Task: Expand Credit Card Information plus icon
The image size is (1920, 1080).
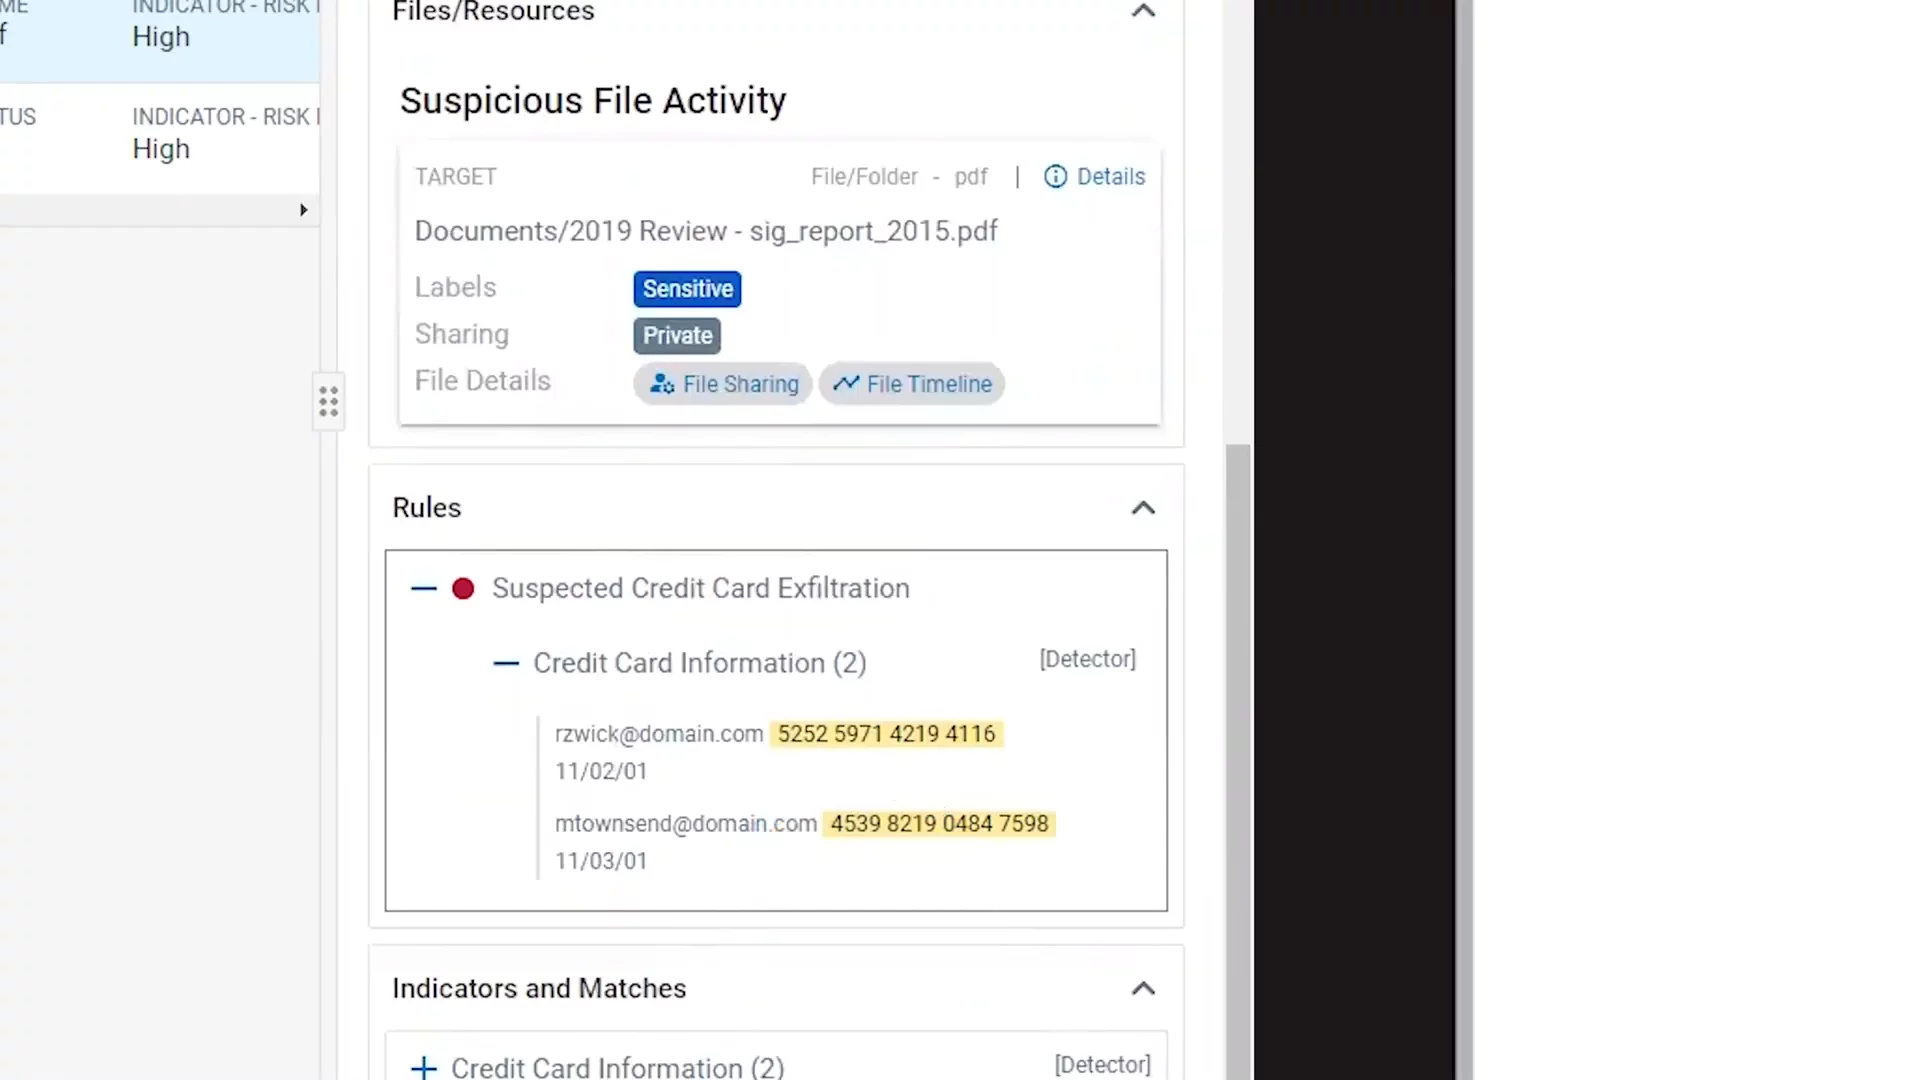Action: point(424,1067)
